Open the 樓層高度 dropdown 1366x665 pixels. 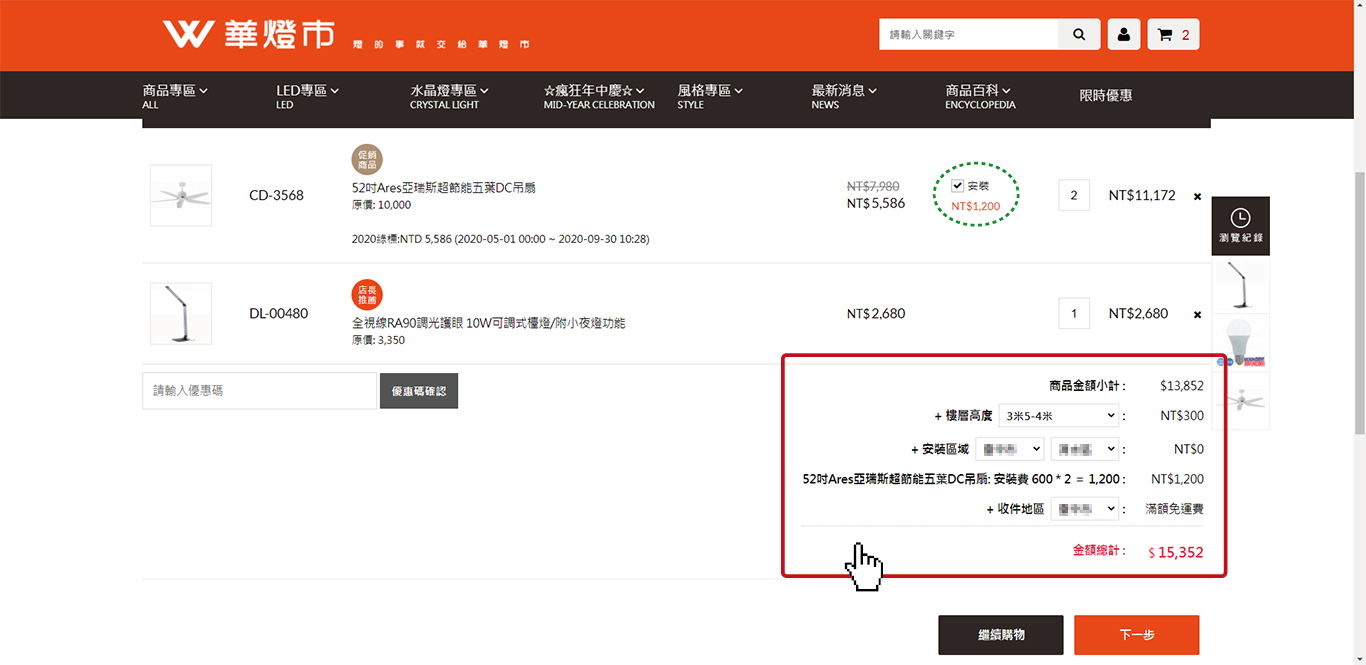(x=1059, y=416)
